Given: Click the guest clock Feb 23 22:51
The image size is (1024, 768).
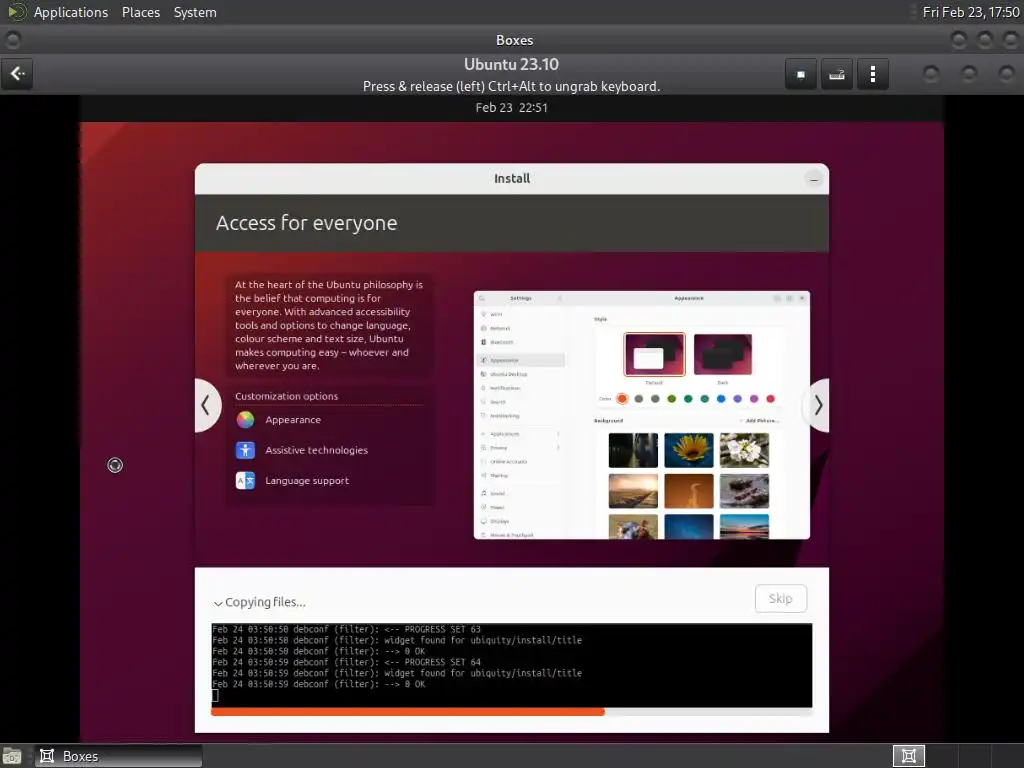Looking at the screenshot, I should coord(511,108).
